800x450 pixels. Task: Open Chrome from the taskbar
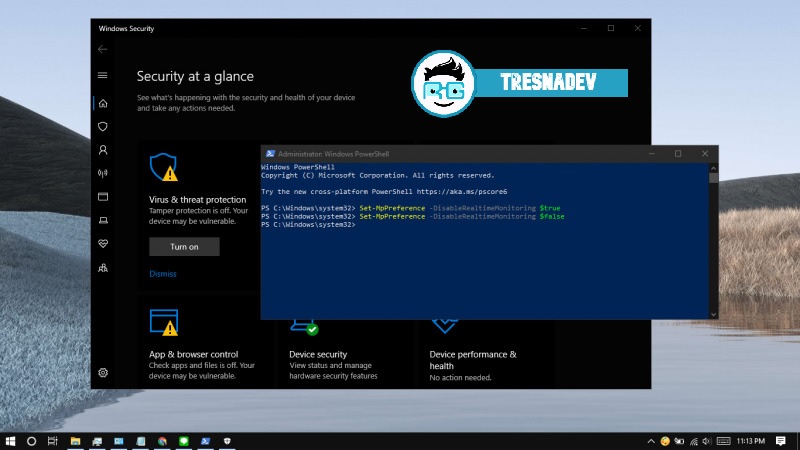click(162, 441)
